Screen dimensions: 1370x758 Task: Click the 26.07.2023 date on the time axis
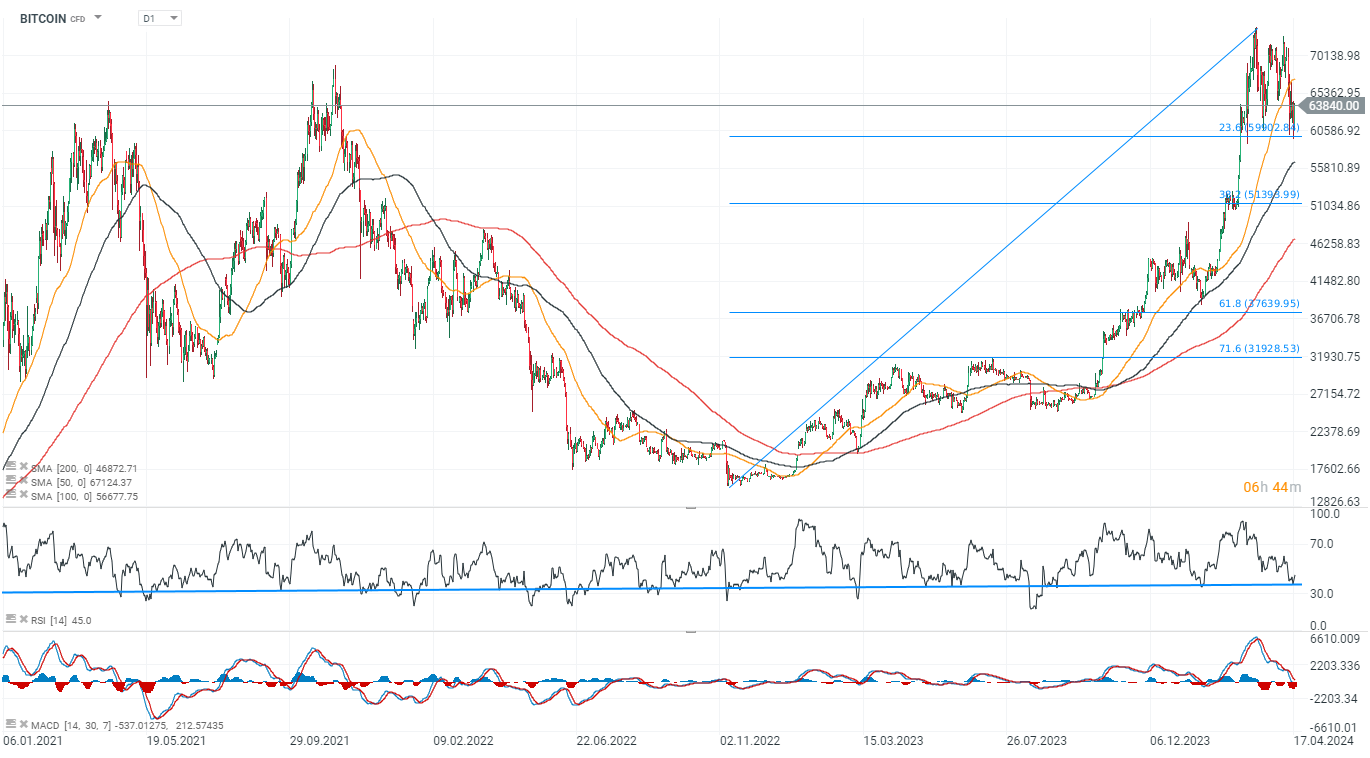tap(1035, 741)
